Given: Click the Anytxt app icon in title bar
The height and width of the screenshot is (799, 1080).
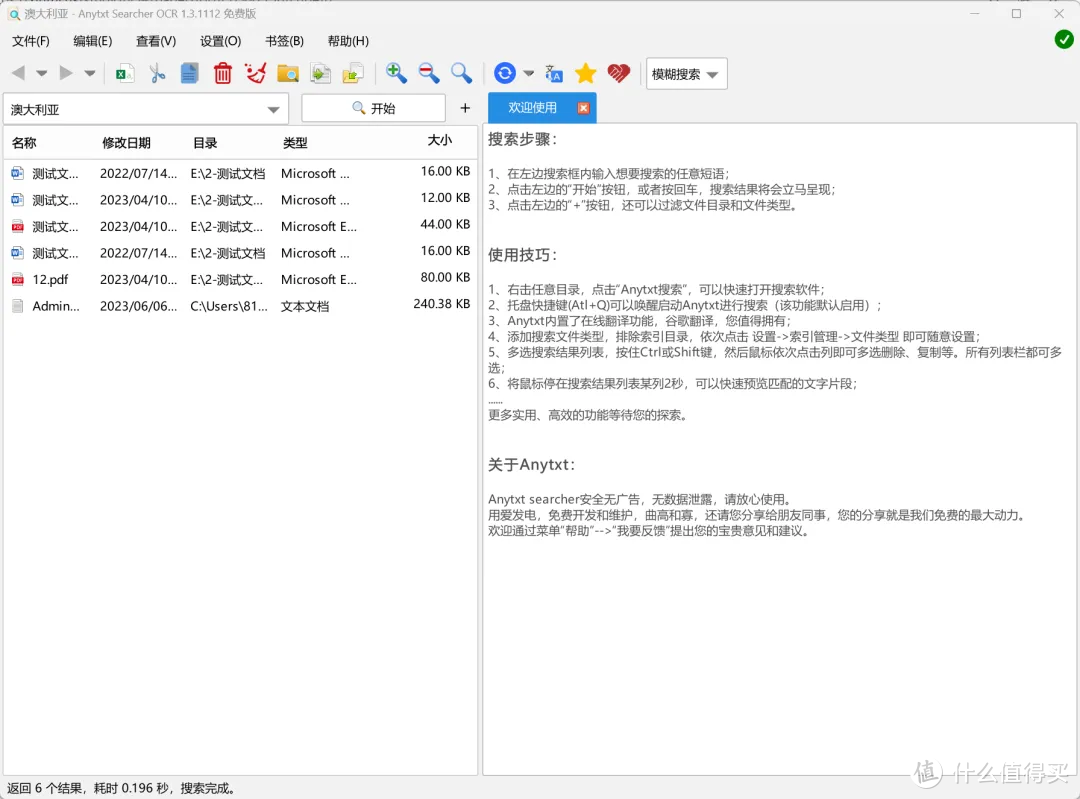Looking at the screenshot, I should coord(14,14).
